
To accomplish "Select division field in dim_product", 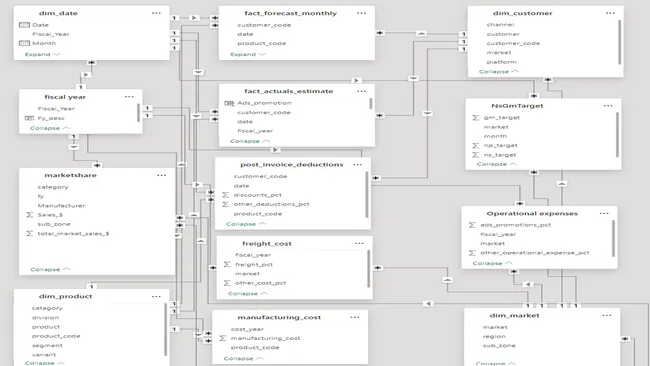I will (46, 318).
